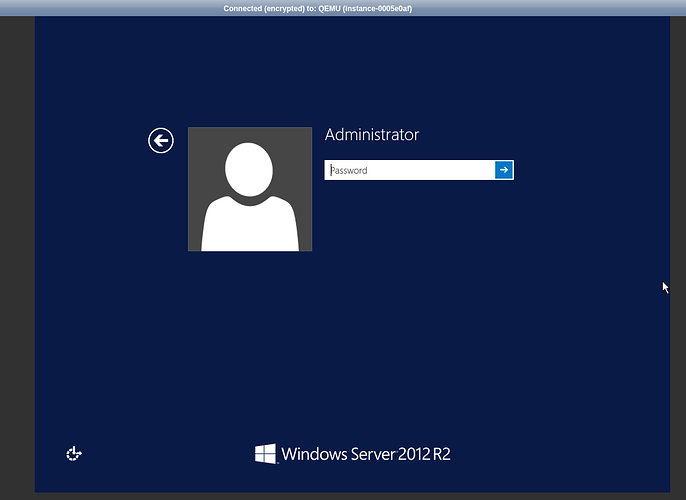
Task: Click the right gray margin of the viewer
Action: click(677, 200)
